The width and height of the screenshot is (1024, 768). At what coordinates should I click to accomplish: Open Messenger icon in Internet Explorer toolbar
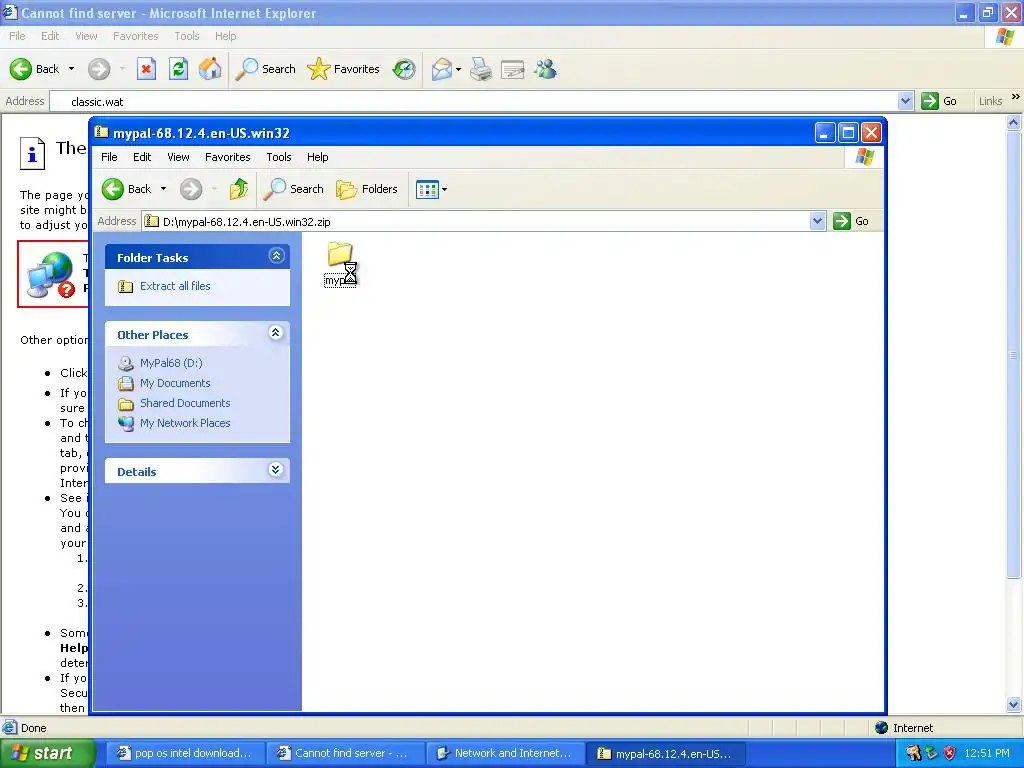pyautogui.click(x=545, y=69)
